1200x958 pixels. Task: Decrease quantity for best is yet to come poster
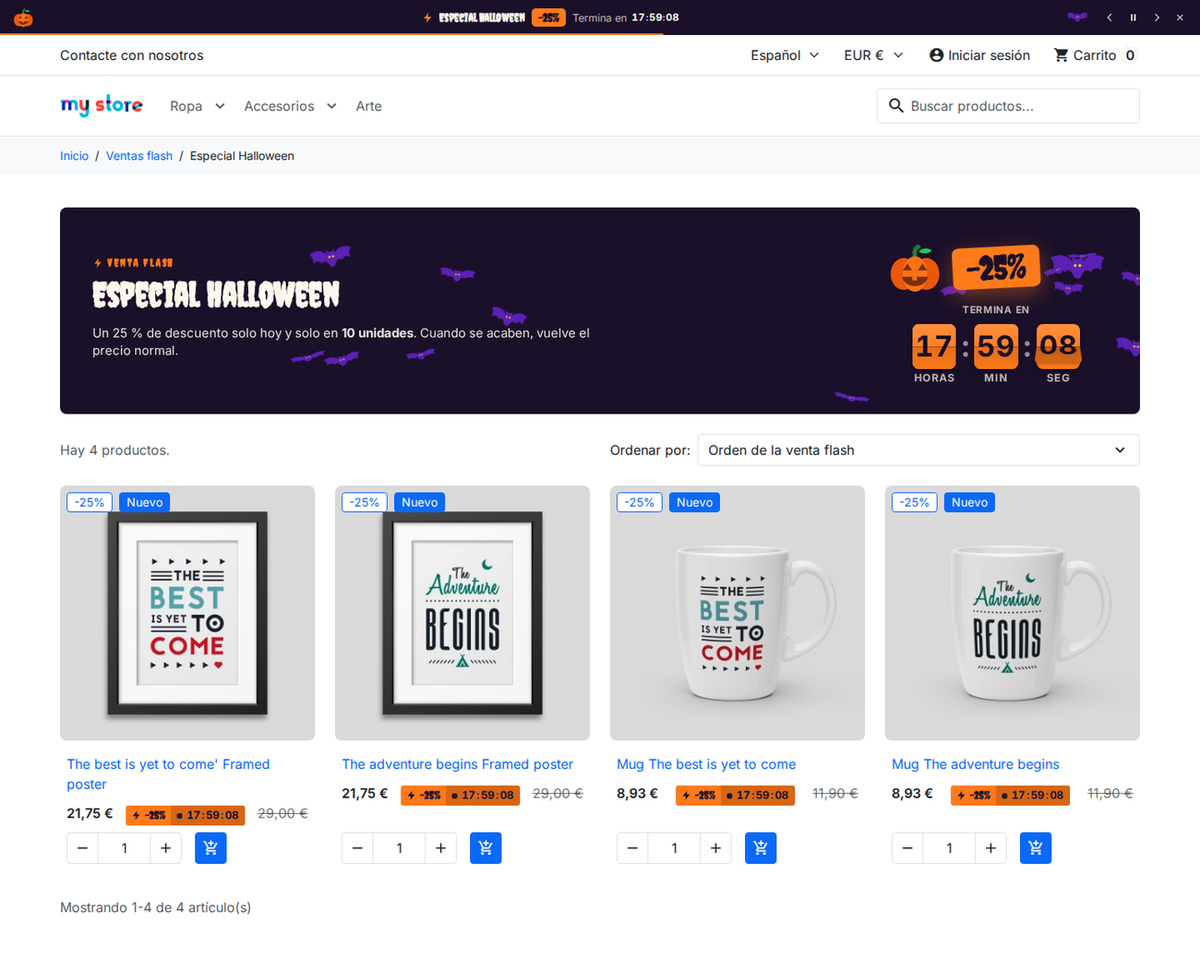pyautogui.click(x=83, y=848)
